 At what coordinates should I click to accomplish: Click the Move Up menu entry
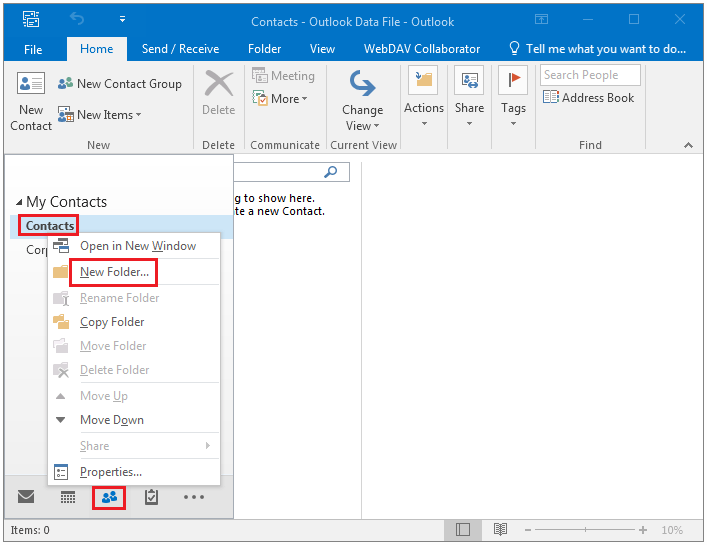134,396
